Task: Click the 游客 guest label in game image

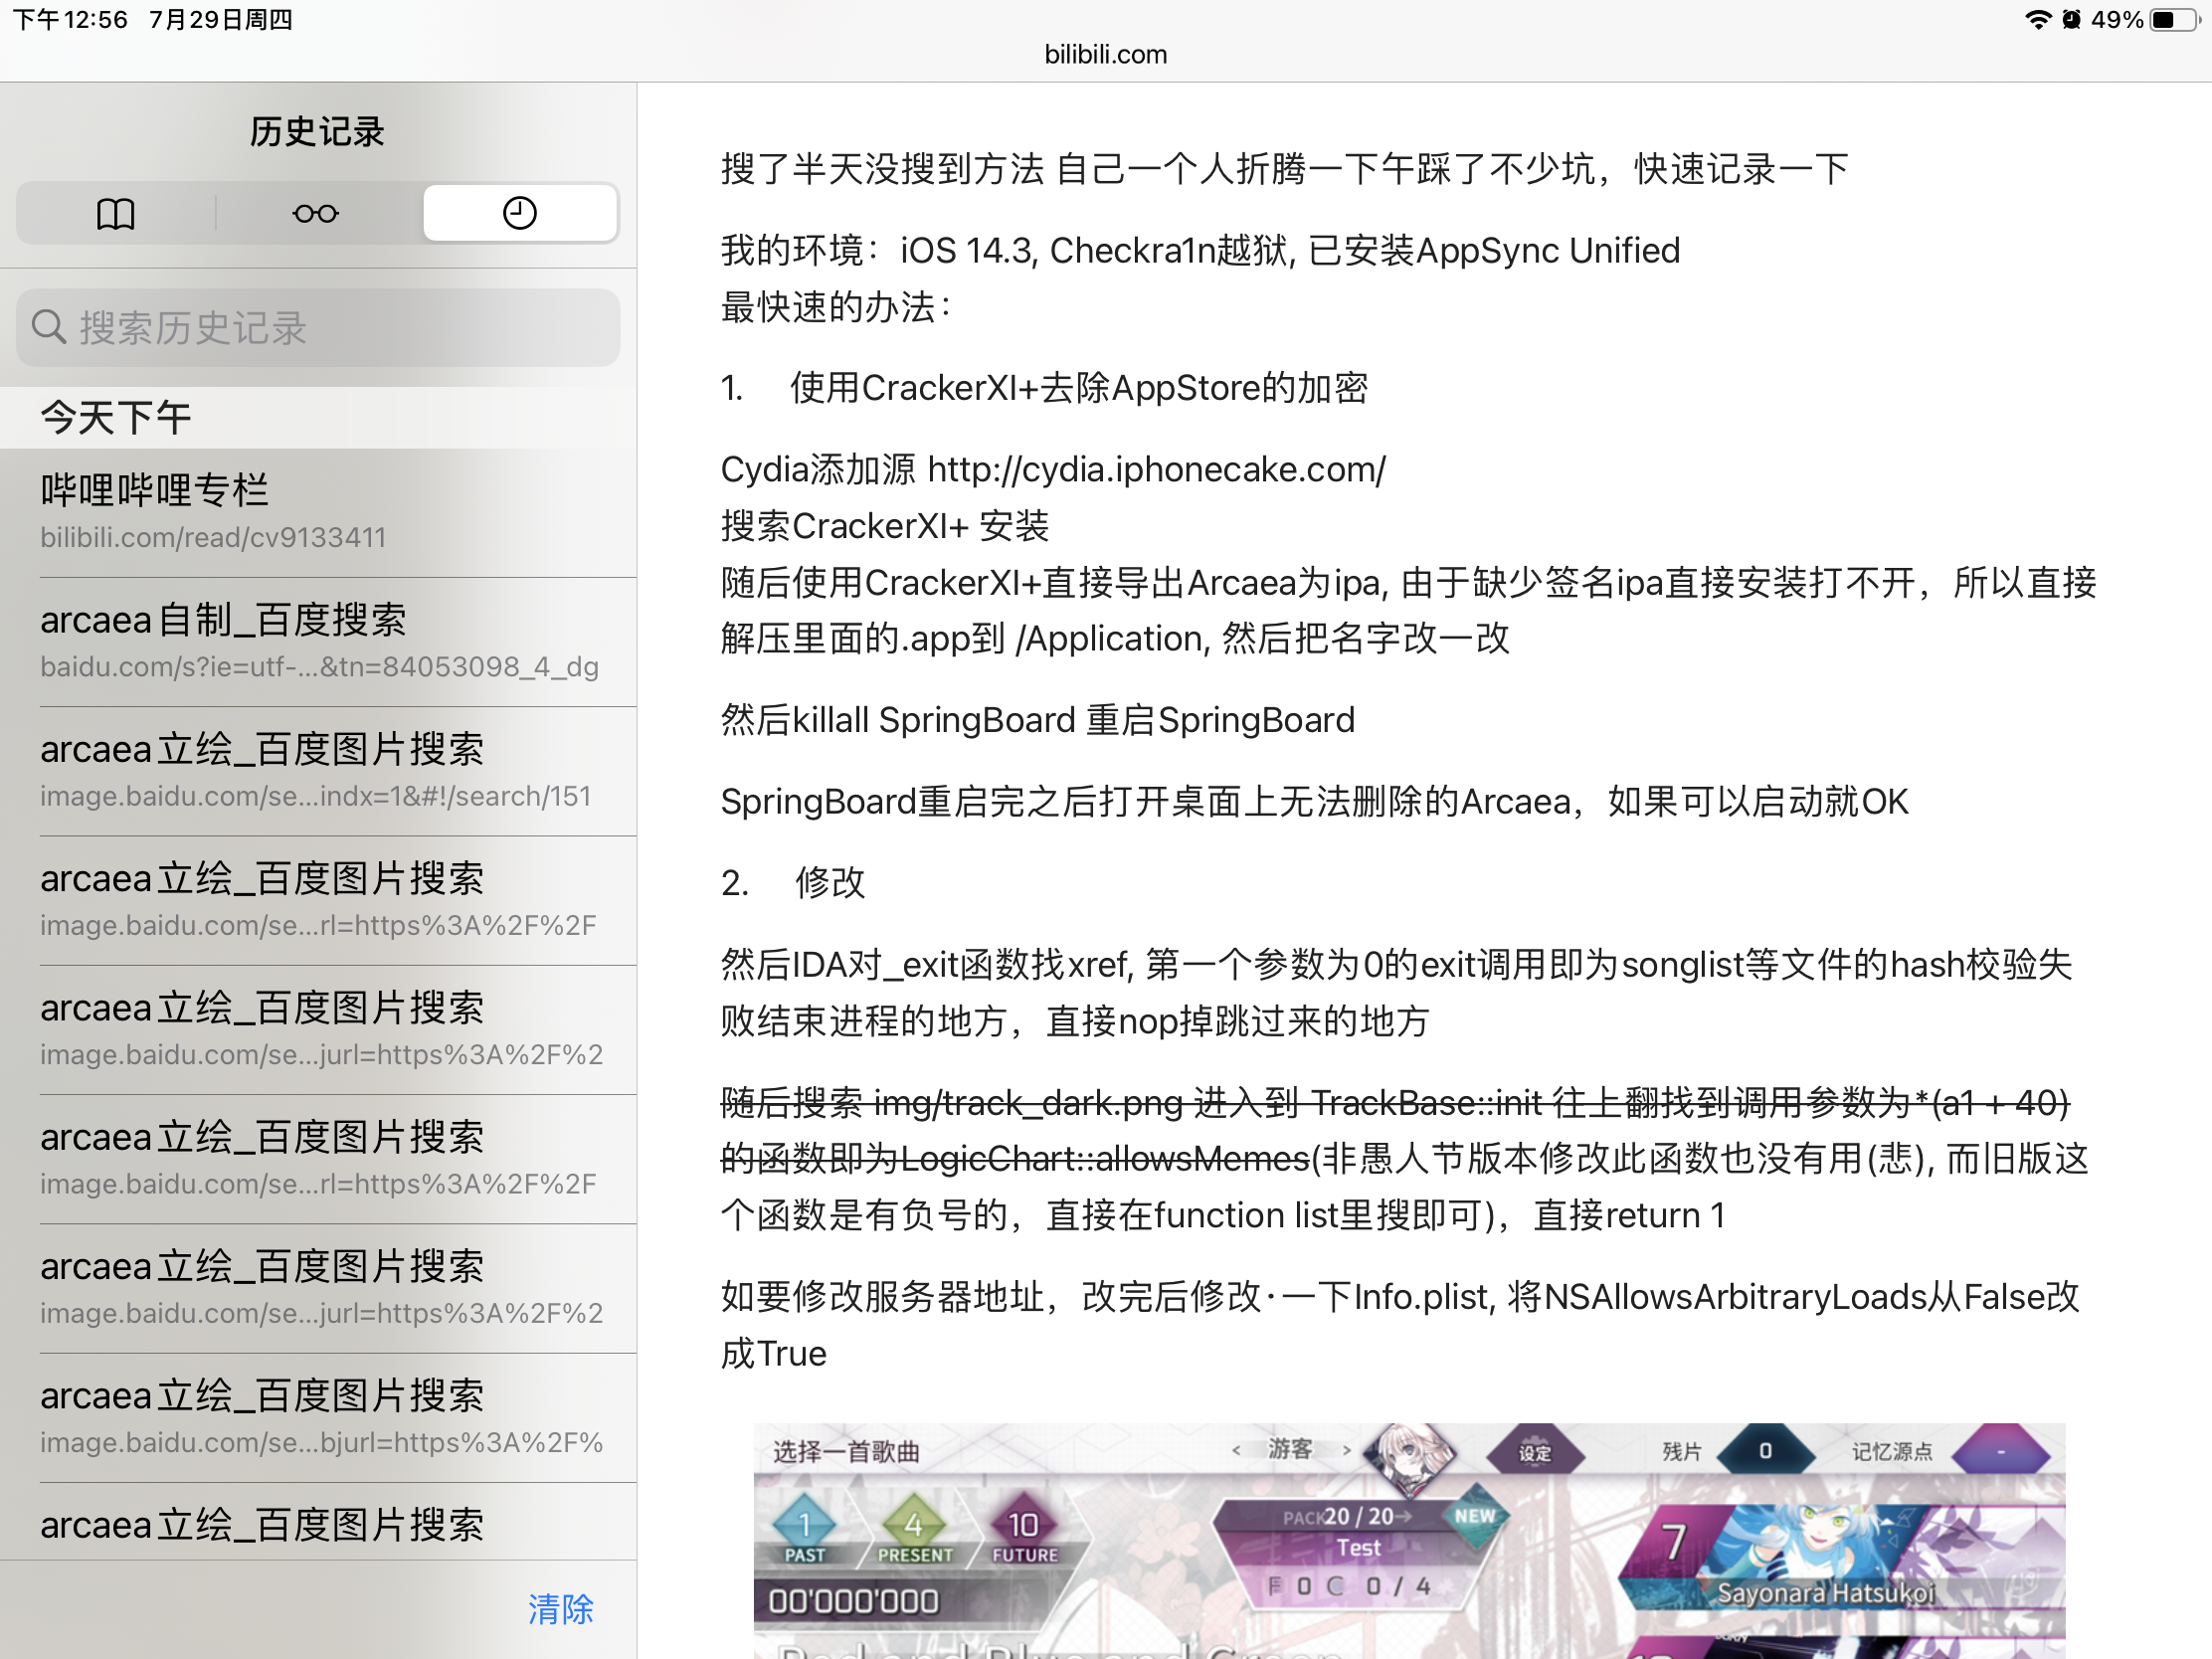Action: tap(1290, 1449)
